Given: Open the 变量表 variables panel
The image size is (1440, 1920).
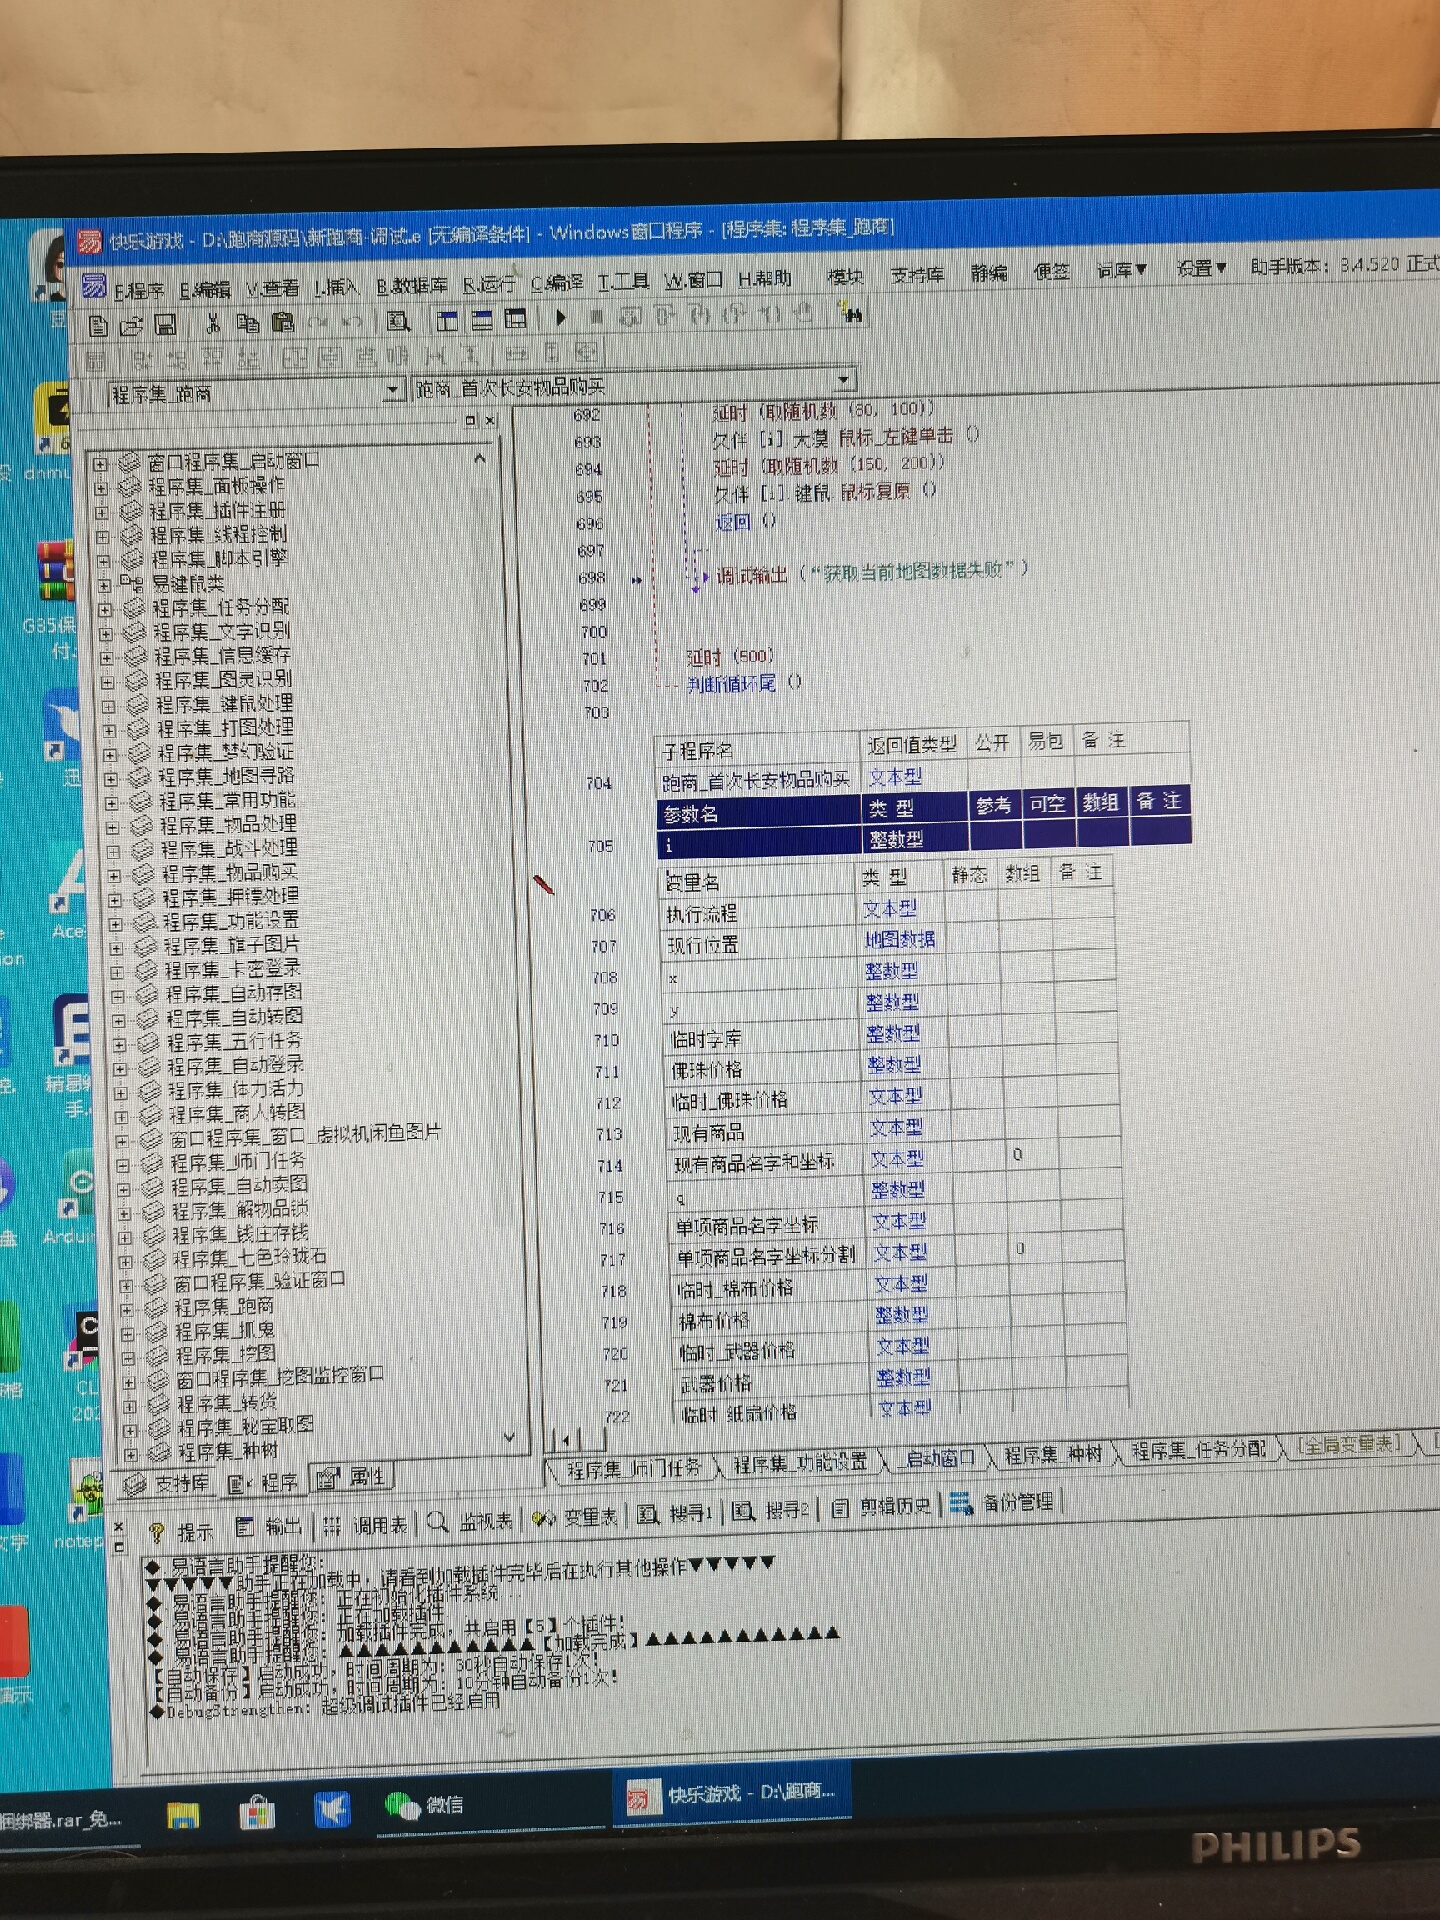Looking at the screenshot, I should click(575, 1518).
